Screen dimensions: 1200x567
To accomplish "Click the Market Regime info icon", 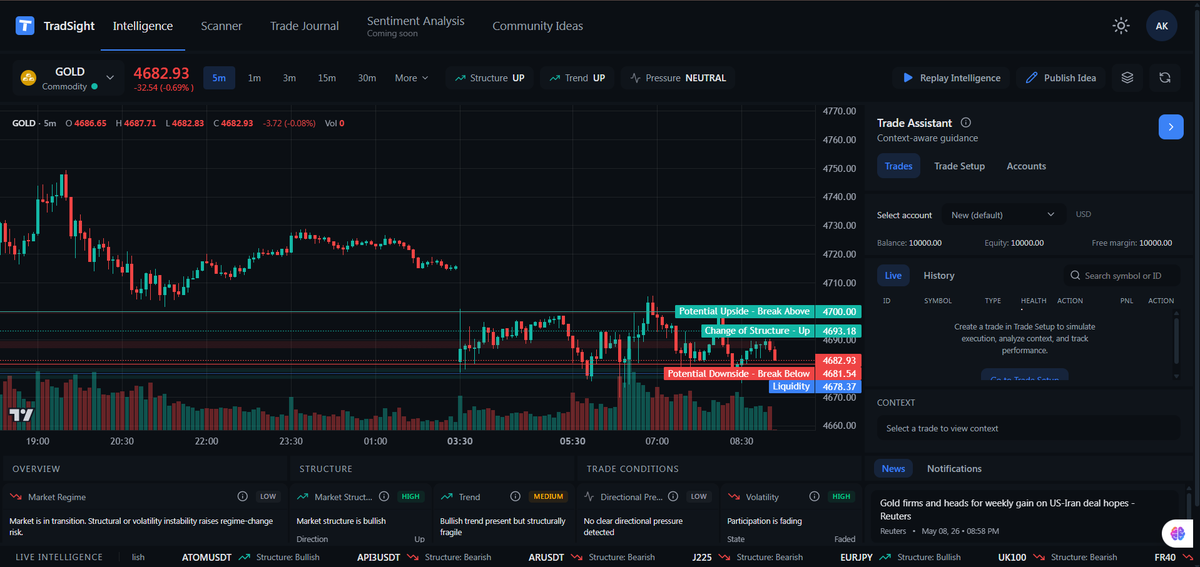I will (x=242, y=496).
